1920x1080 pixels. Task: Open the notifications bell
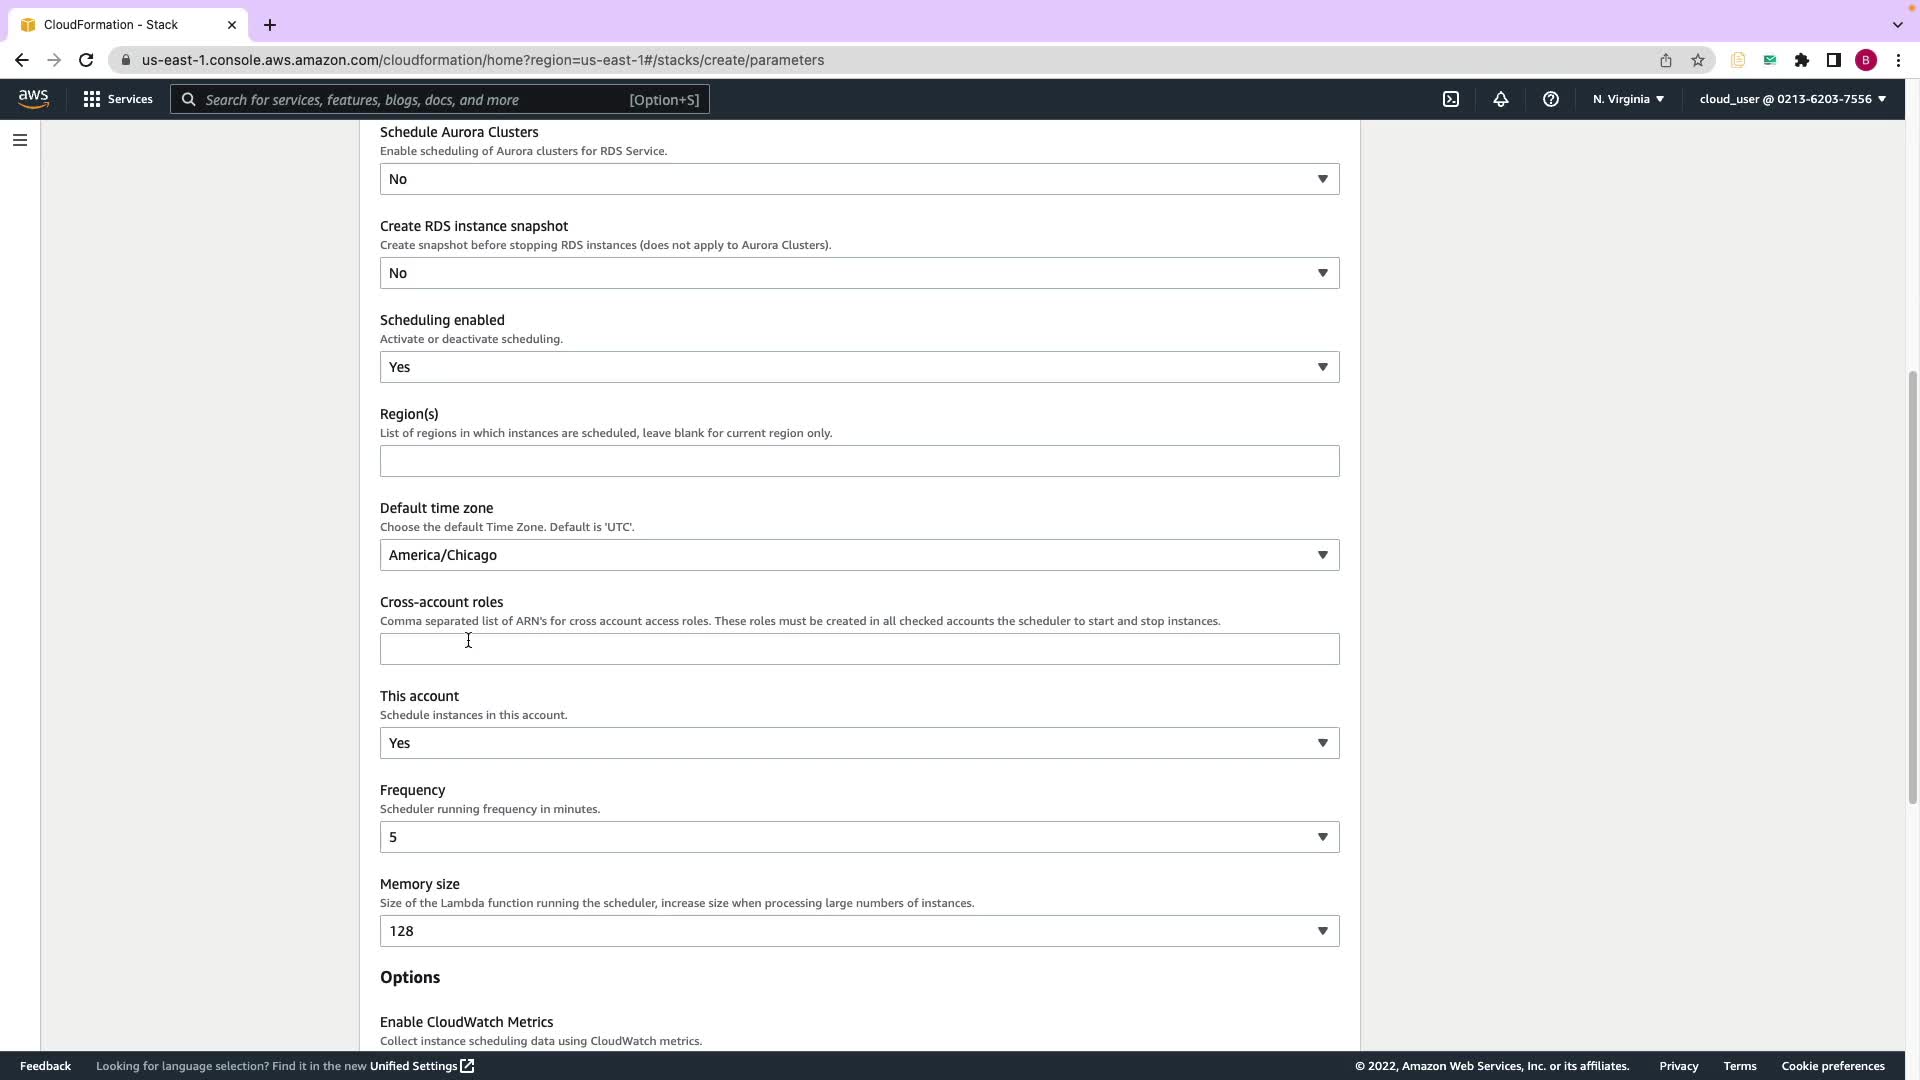click(1501, 99)
